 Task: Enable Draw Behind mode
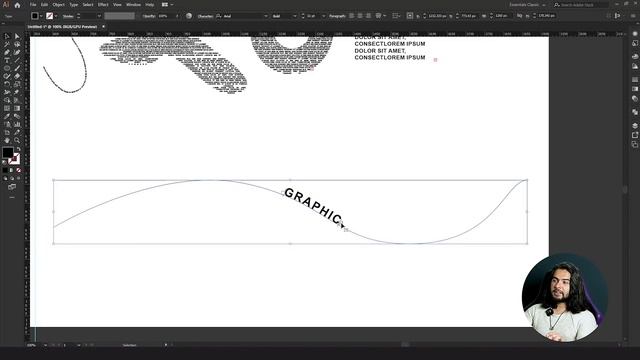12,178
